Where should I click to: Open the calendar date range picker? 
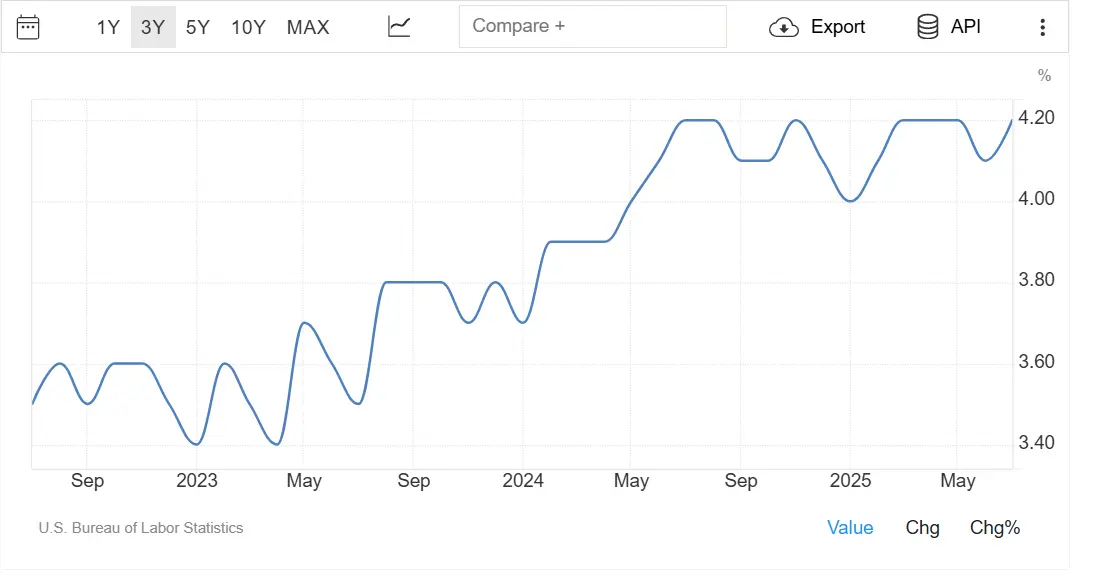tap(28, 27)
